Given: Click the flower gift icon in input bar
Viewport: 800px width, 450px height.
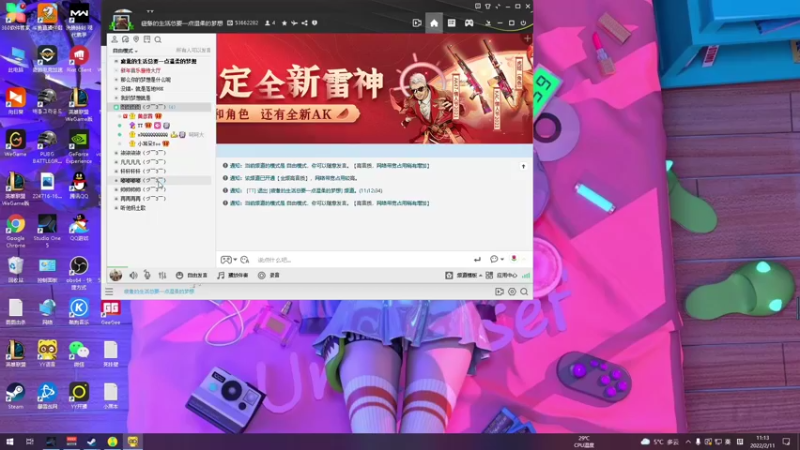Looking at the screenshot, I should click(x=514, y=259).
